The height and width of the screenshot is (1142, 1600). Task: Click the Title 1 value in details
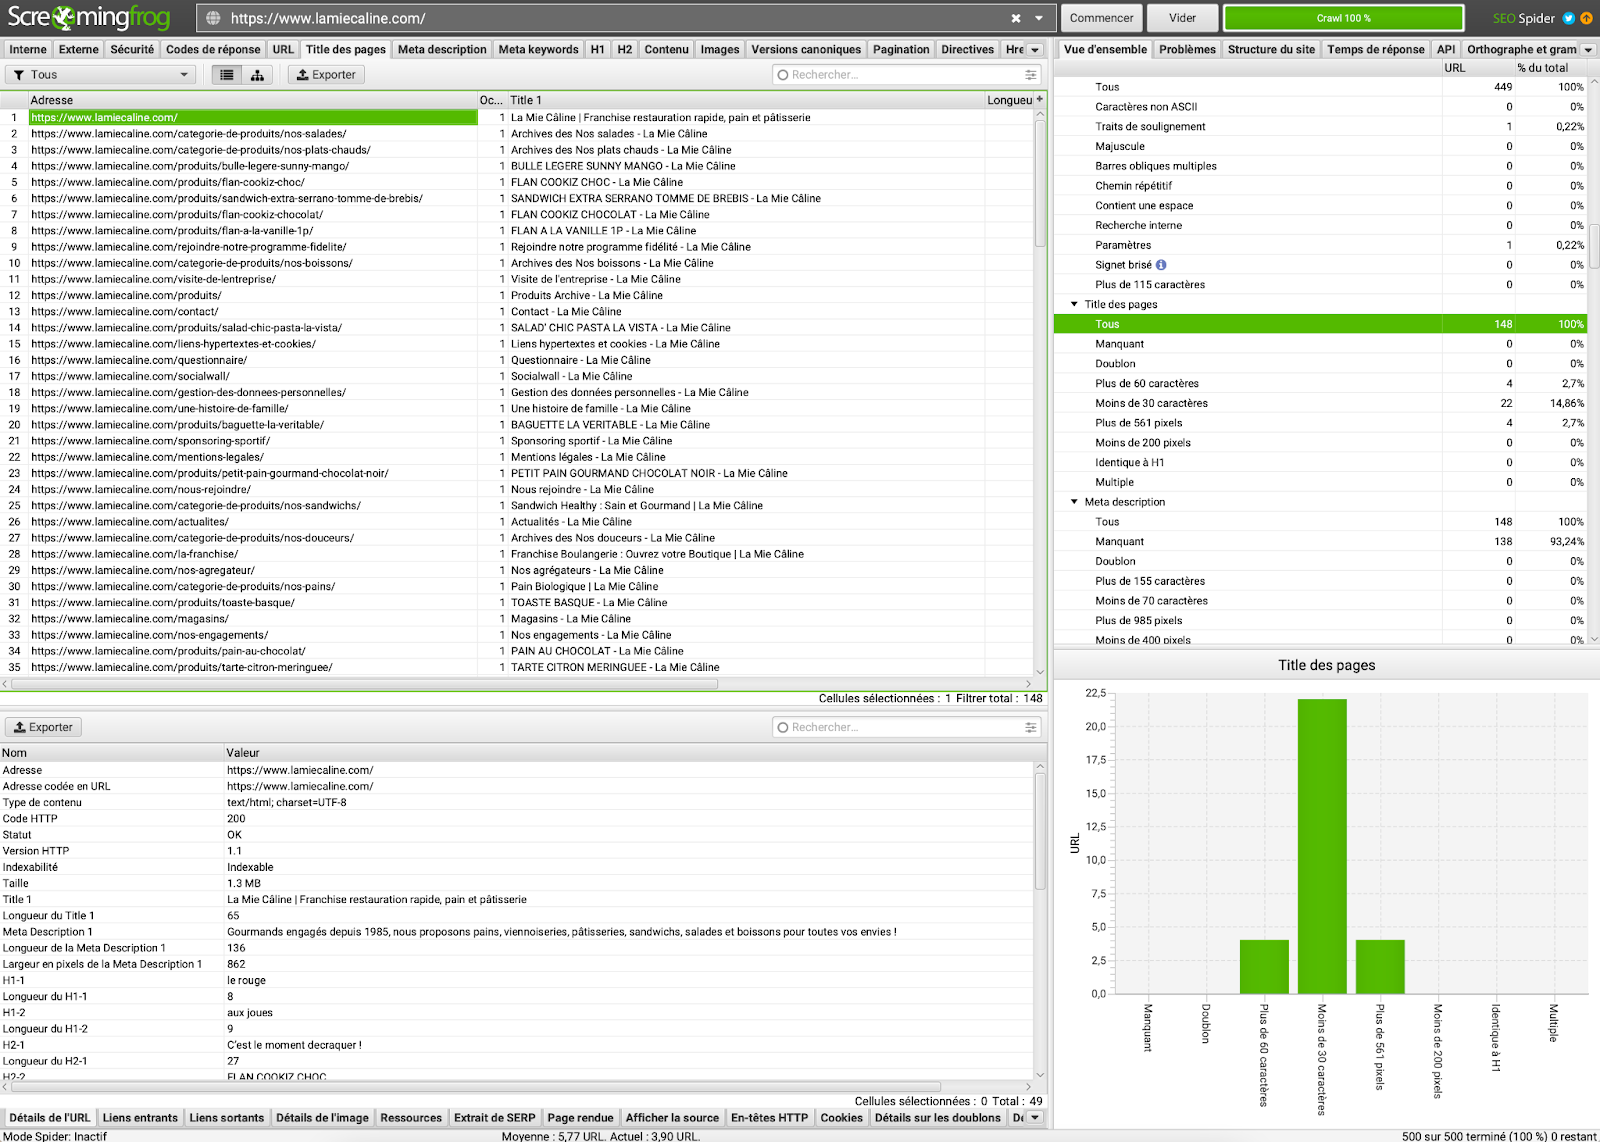tap(377, 900)
